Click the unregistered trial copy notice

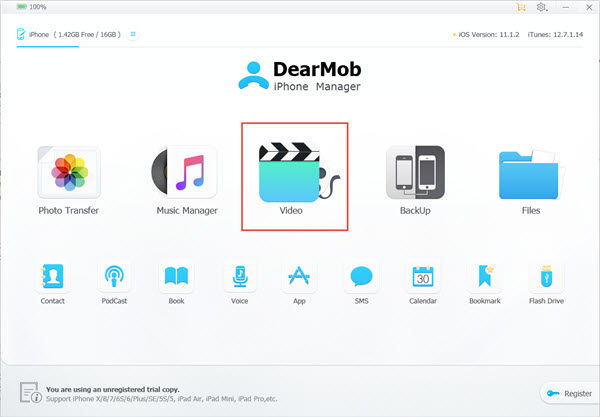(x=112, y=389)
